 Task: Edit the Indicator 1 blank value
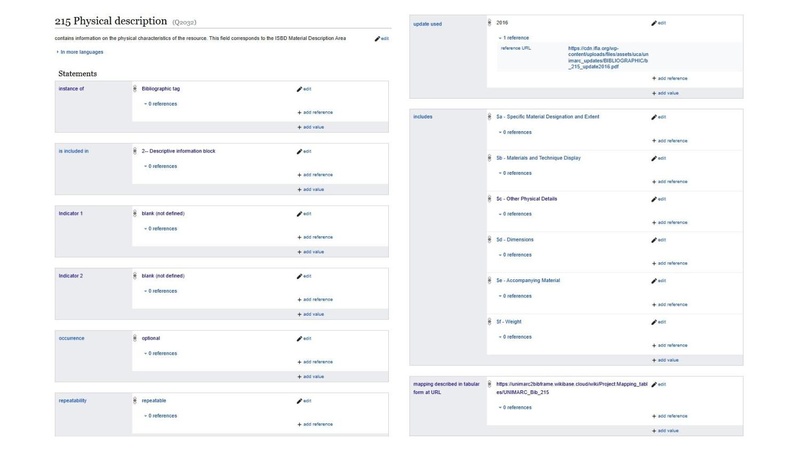(x=304, y=214)
